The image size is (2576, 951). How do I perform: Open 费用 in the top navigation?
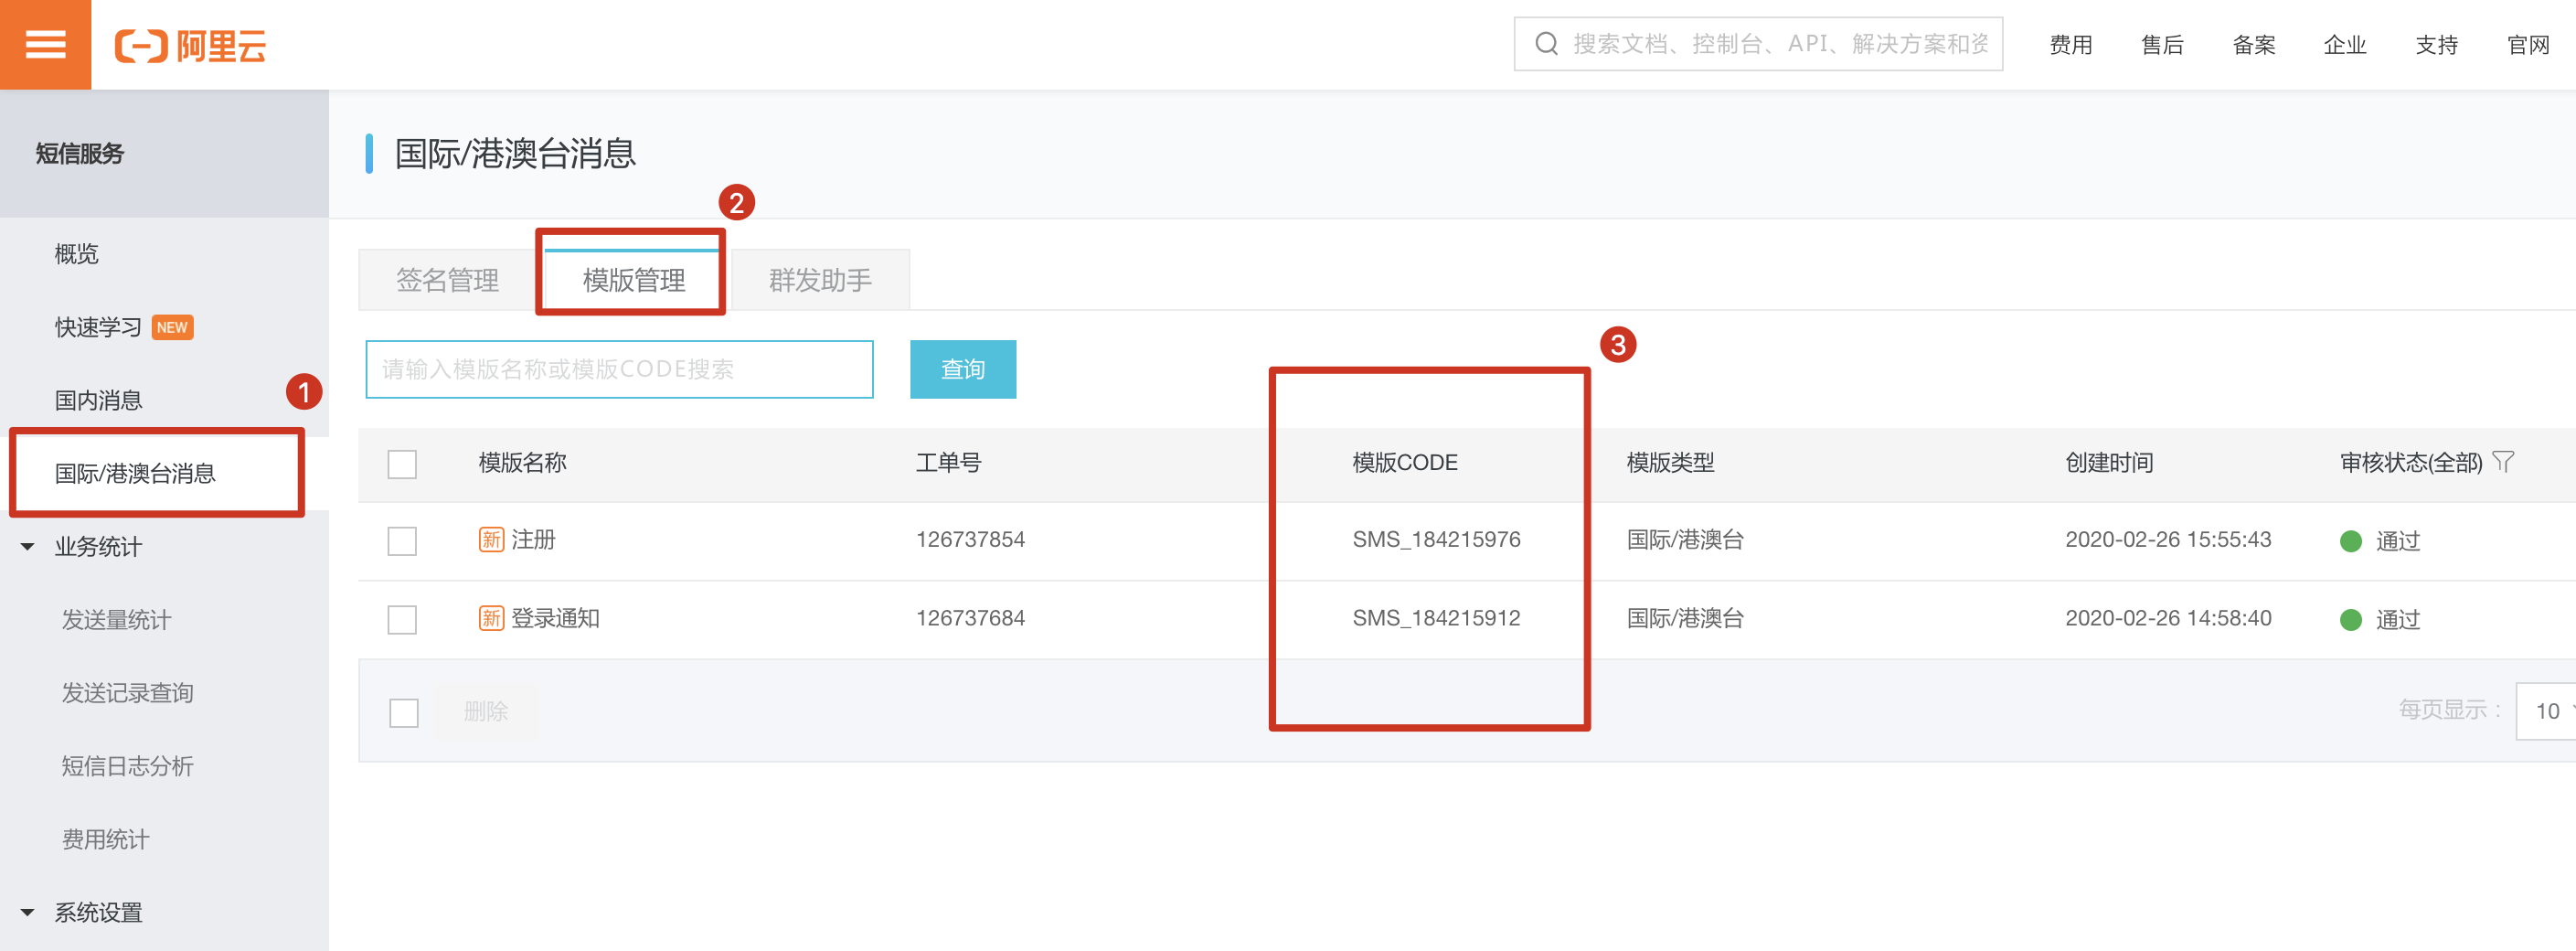(2070, 45)
